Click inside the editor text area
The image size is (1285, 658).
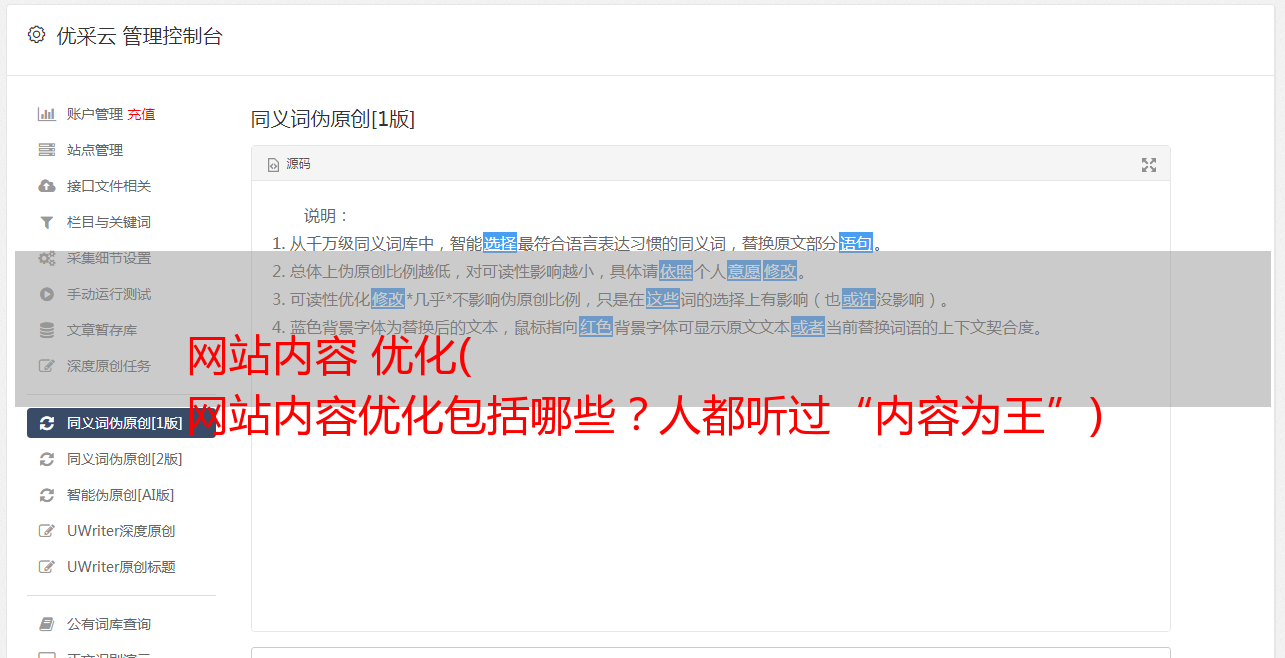click(x=710, y=500)
